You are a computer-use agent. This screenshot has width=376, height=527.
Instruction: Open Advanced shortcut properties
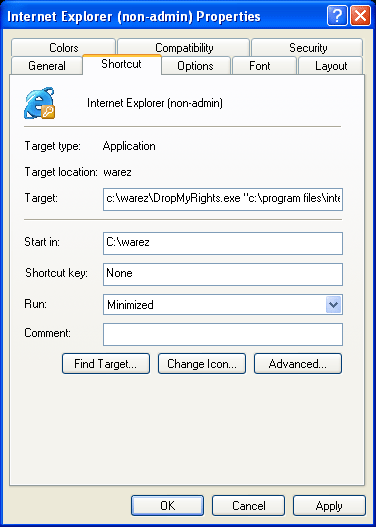(298, 363)
